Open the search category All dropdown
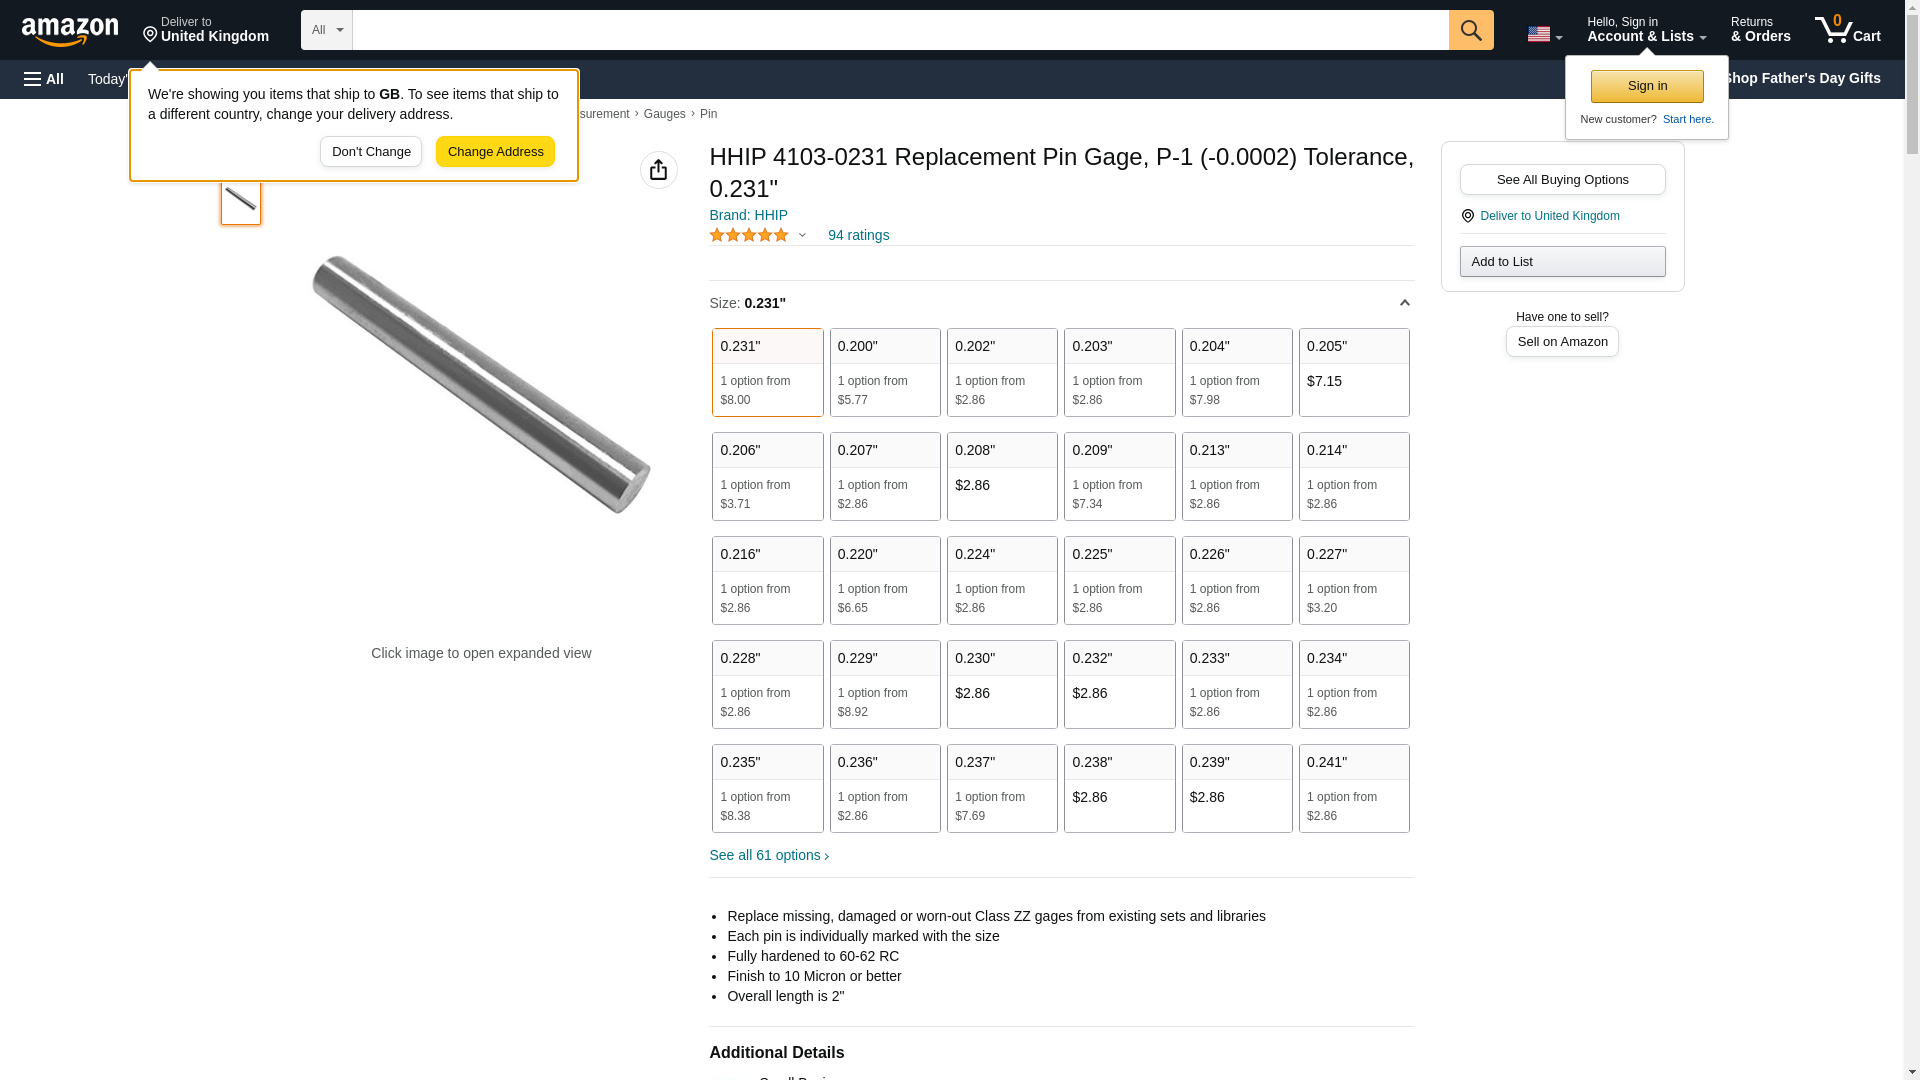 point(326,30)
